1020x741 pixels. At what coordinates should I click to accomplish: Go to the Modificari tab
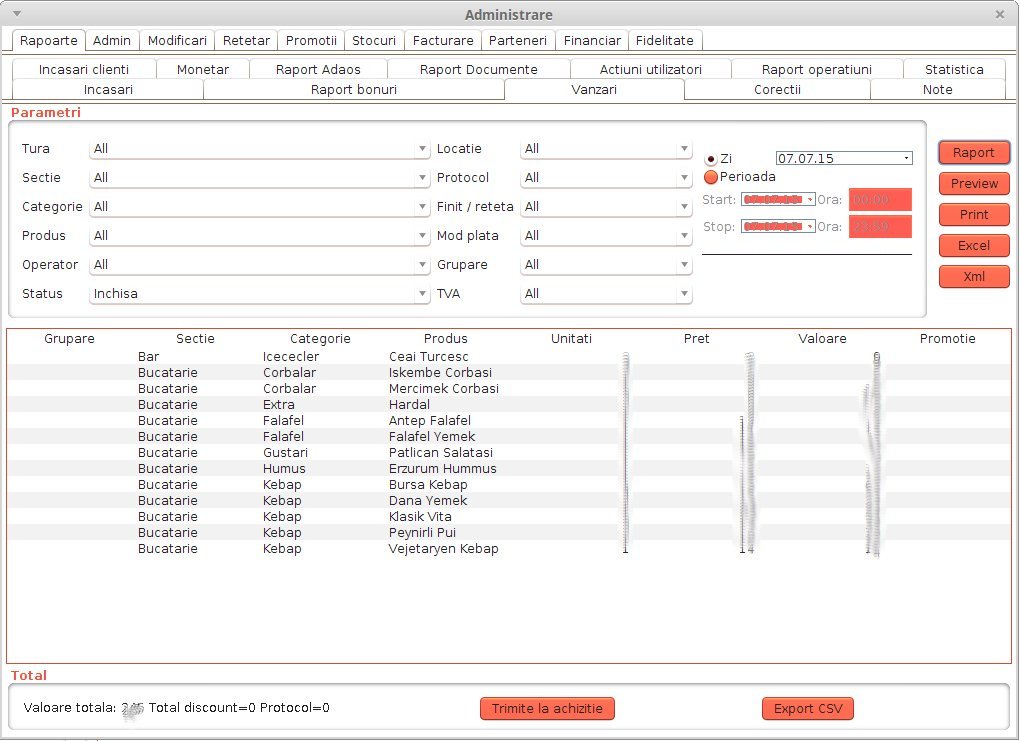177,40
